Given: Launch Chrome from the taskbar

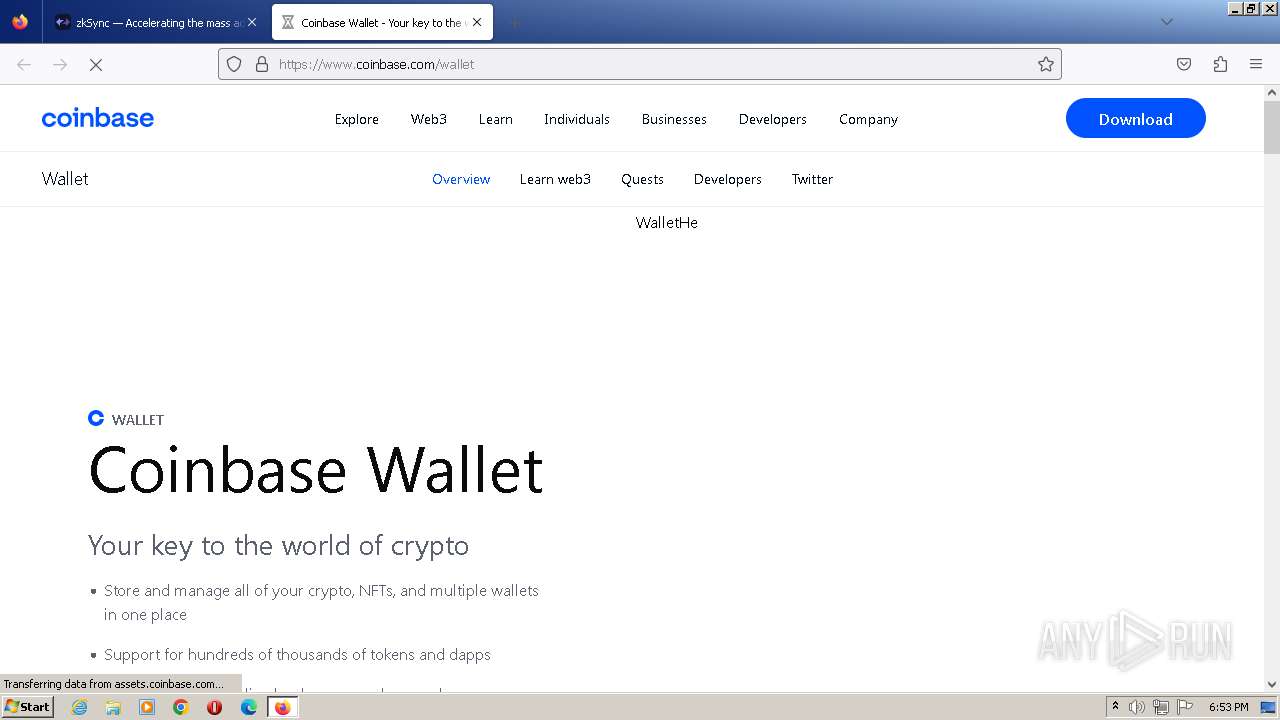Looking at the screenshot, I should [x=181, y=707].
